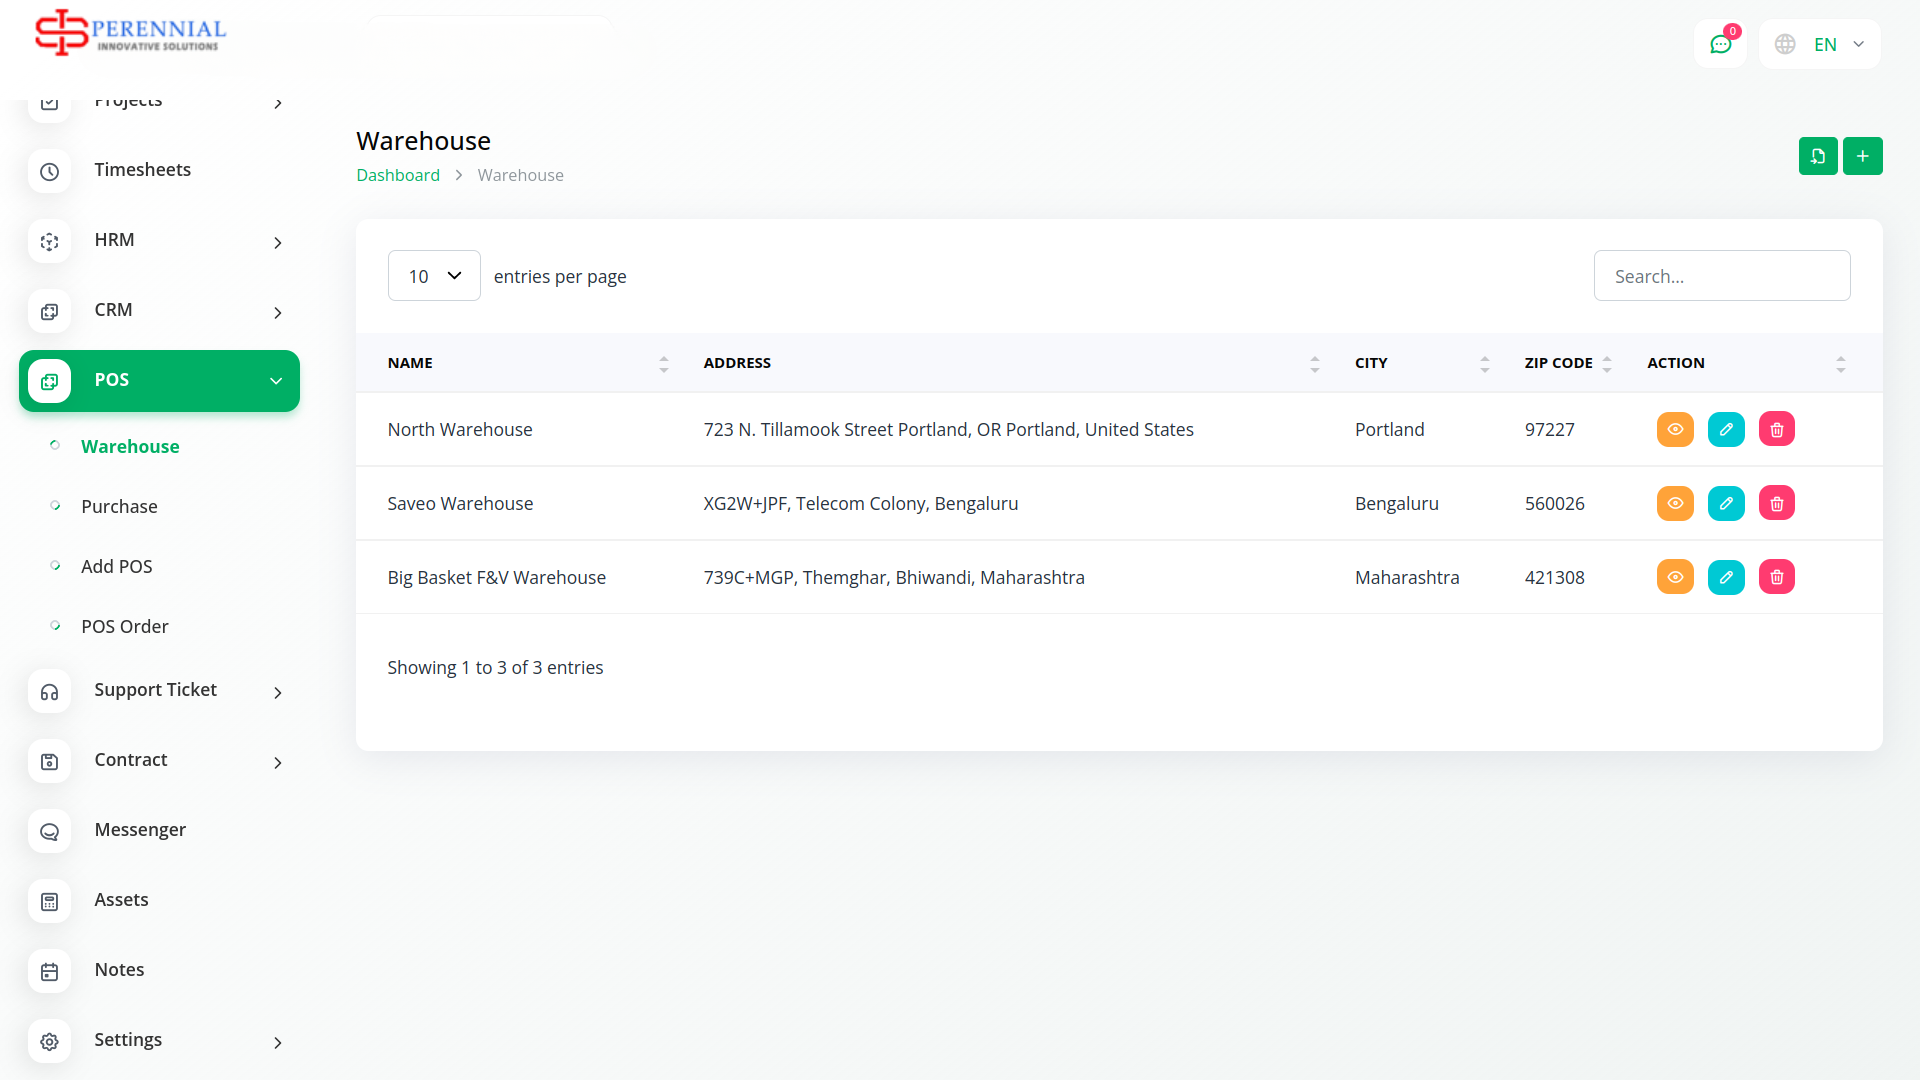This screenshot has height=1080, width=1920.
Task: Edit the North Warehouse entry
Action: (x=1725, y=429)
